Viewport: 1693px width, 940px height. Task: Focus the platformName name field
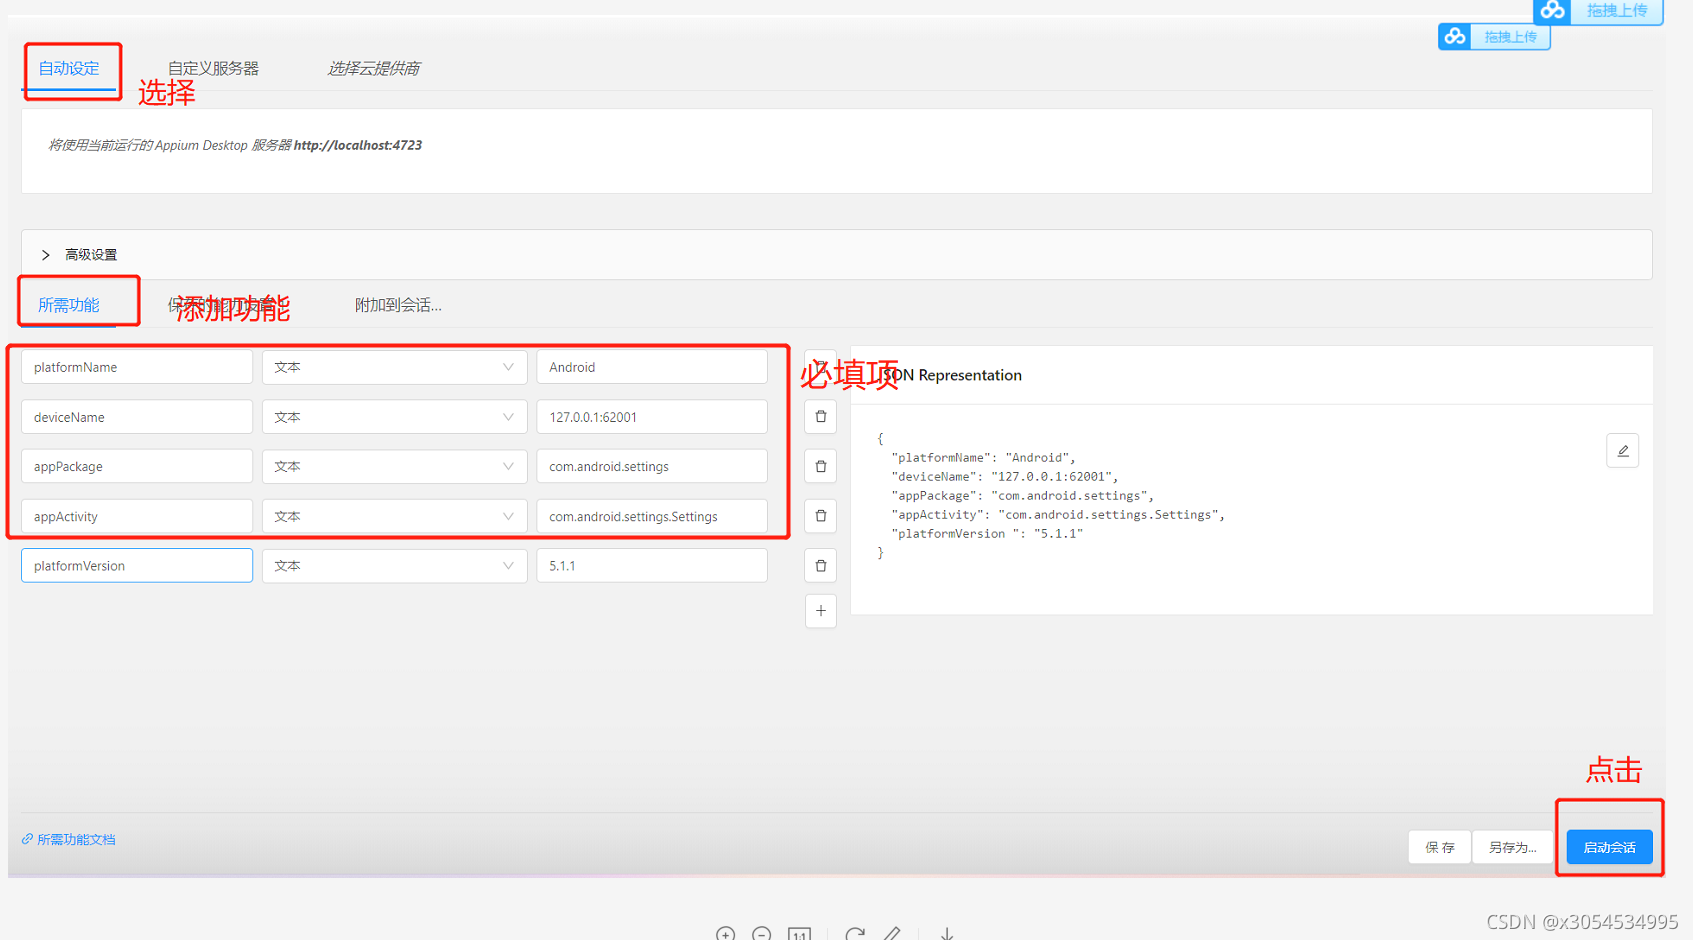[x=137, y=367]
